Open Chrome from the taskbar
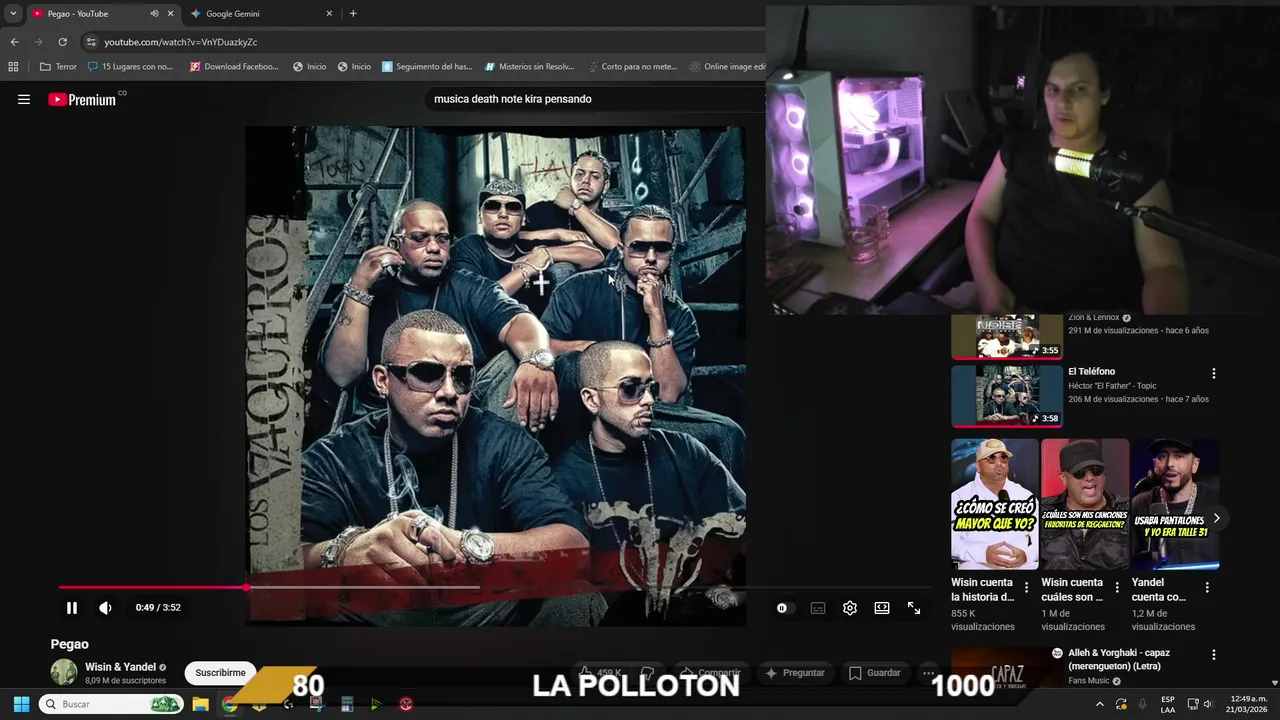 229,704
